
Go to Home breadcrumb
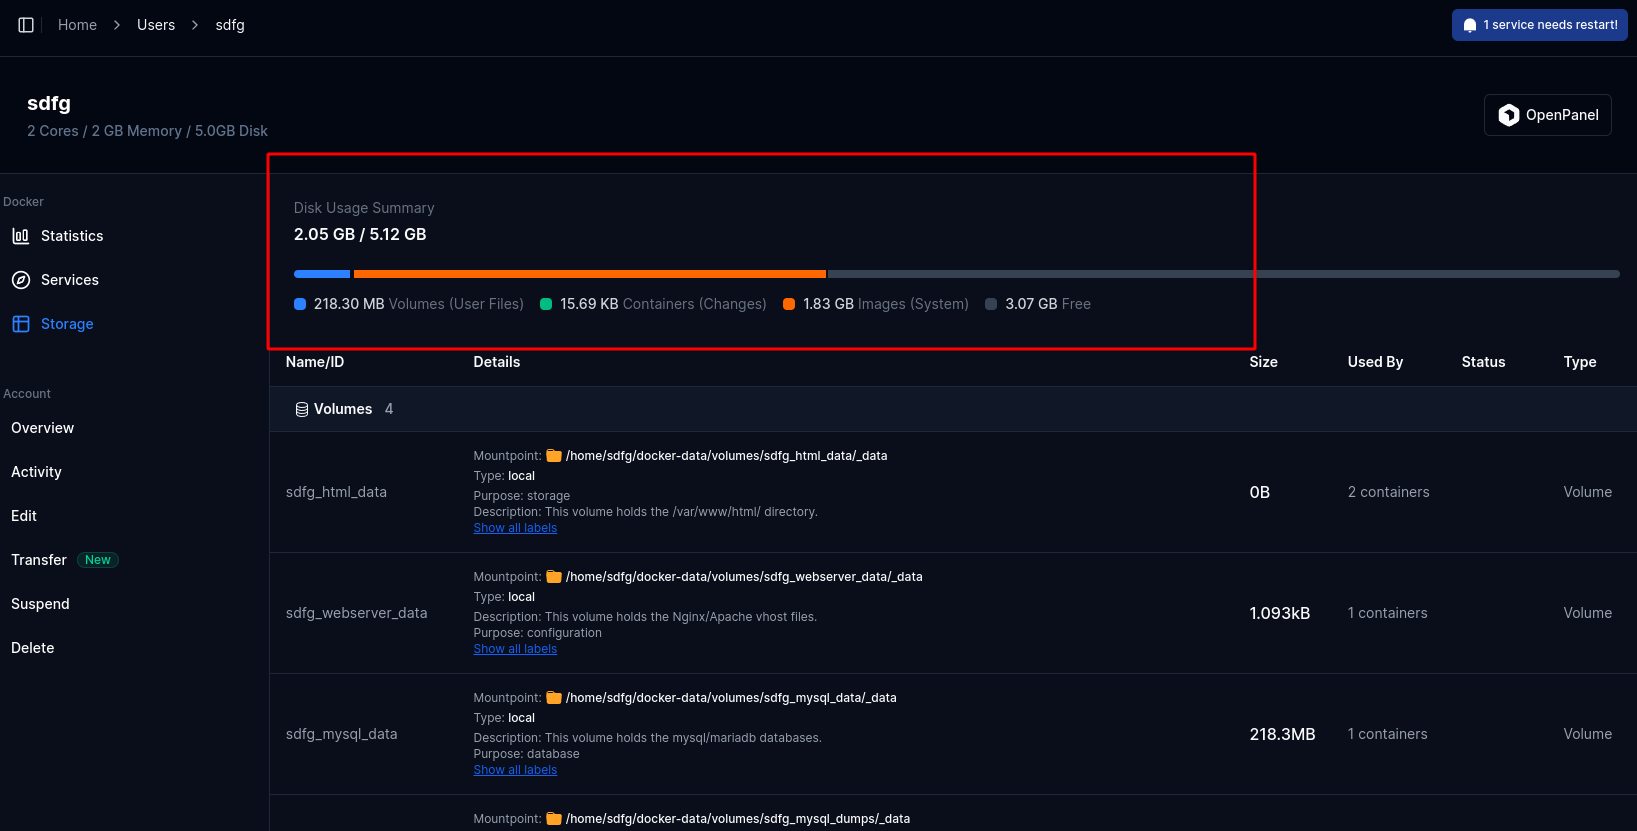77,25
